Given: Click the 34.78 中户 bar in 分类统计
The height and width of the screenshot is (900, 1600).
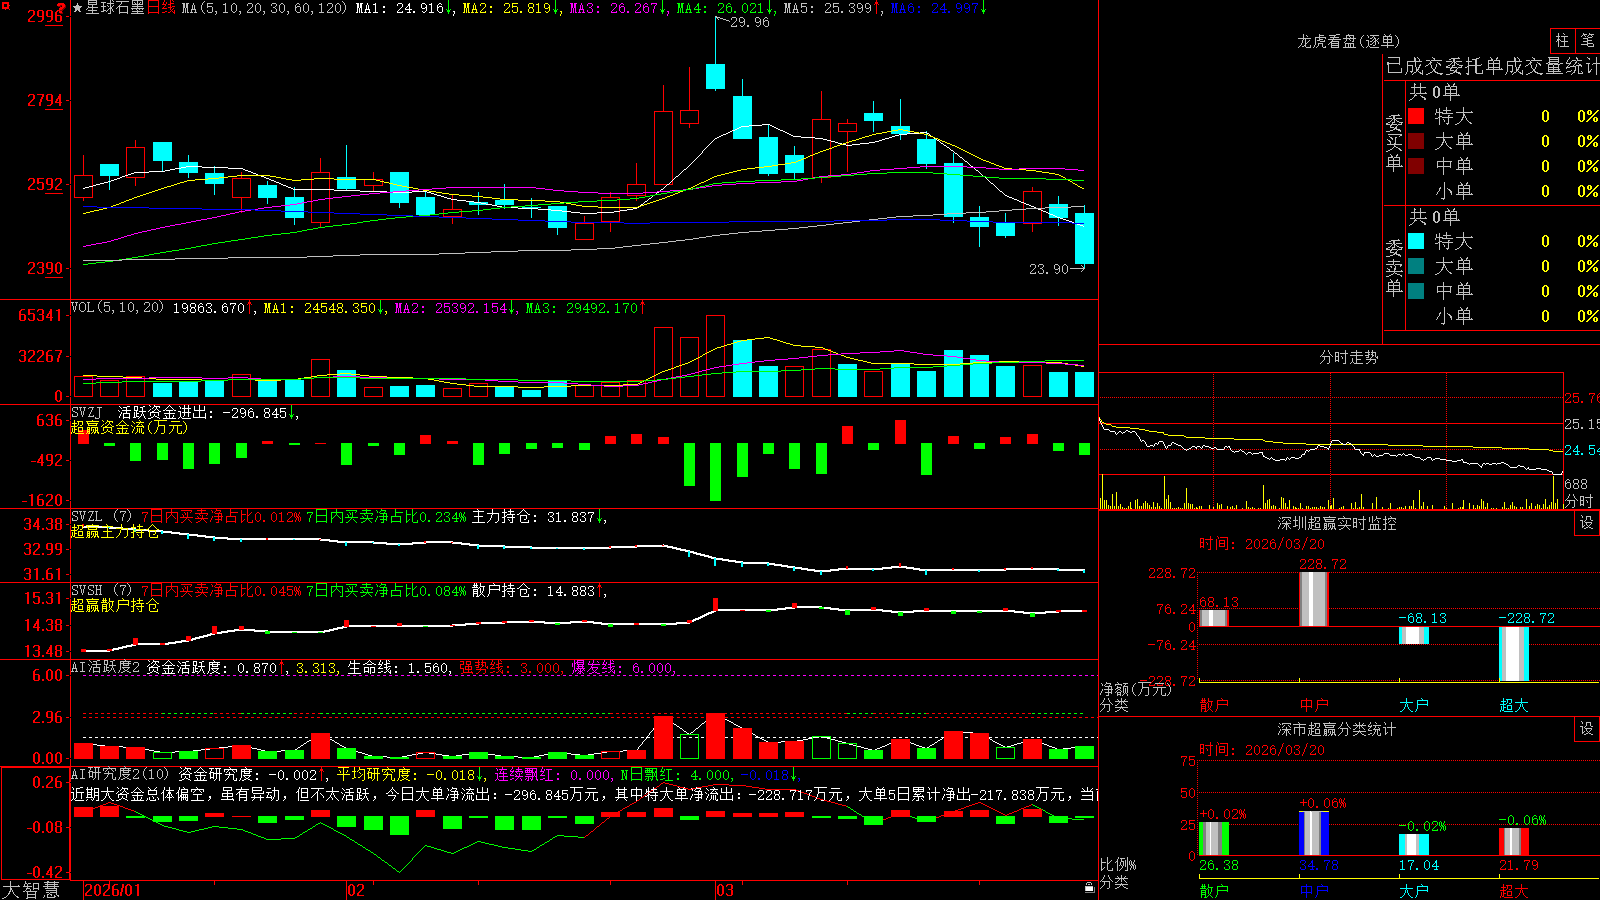Looking at the screenshot, I should pos(1314,833).
